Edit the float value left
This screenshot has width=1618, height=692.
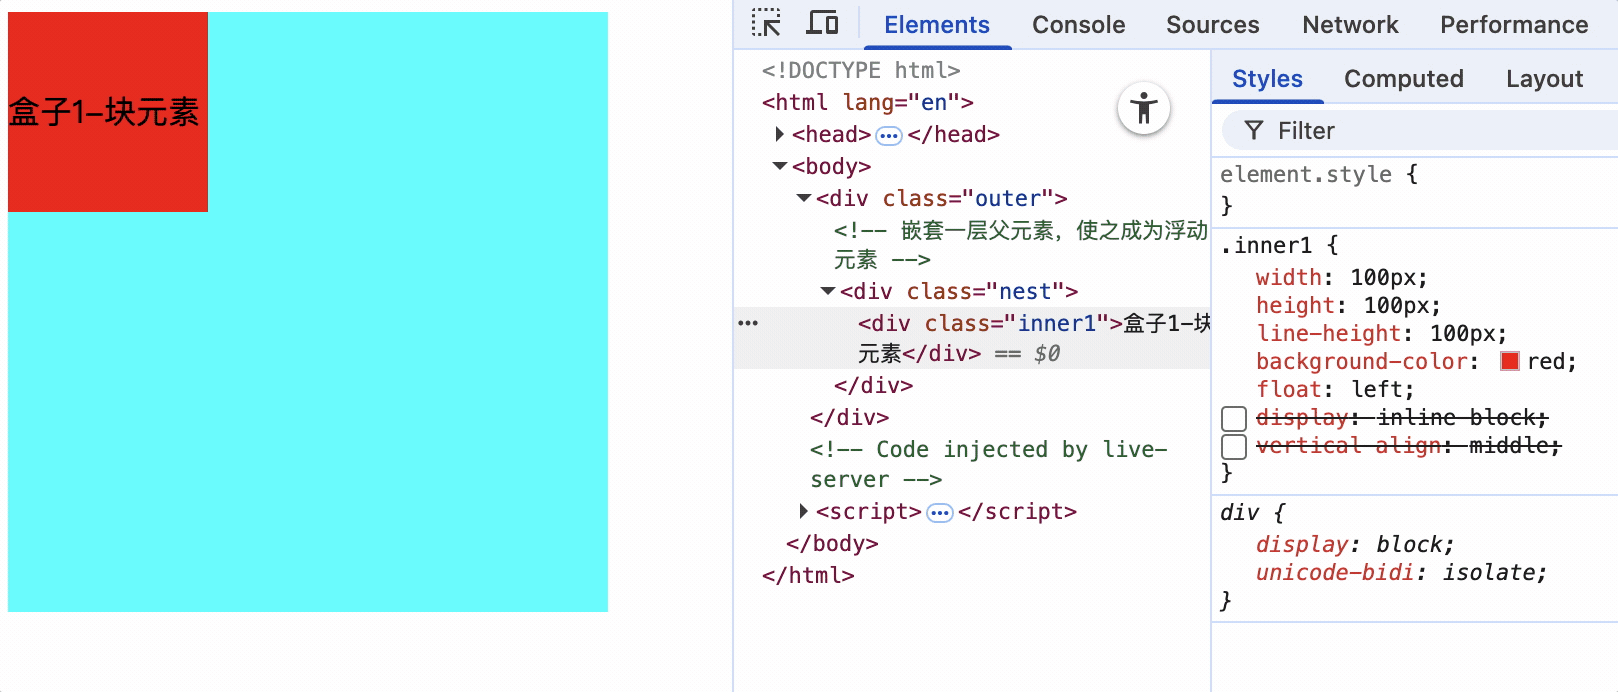coord(1376,389)
